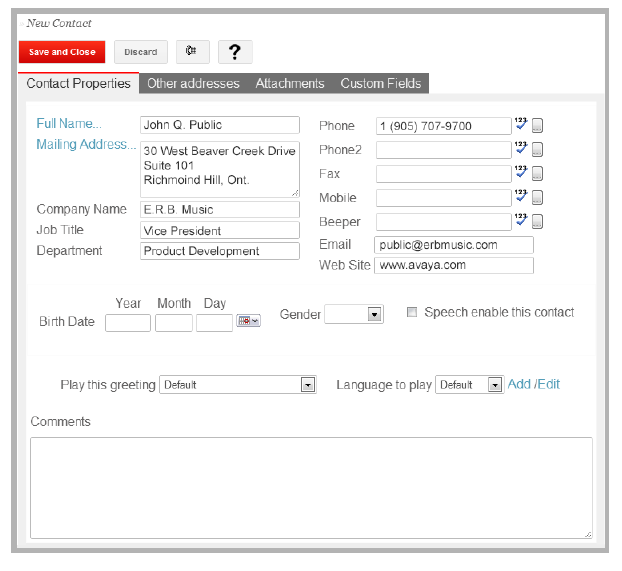
Task: Click the Mailing Address link
Action: click(86, 145)
